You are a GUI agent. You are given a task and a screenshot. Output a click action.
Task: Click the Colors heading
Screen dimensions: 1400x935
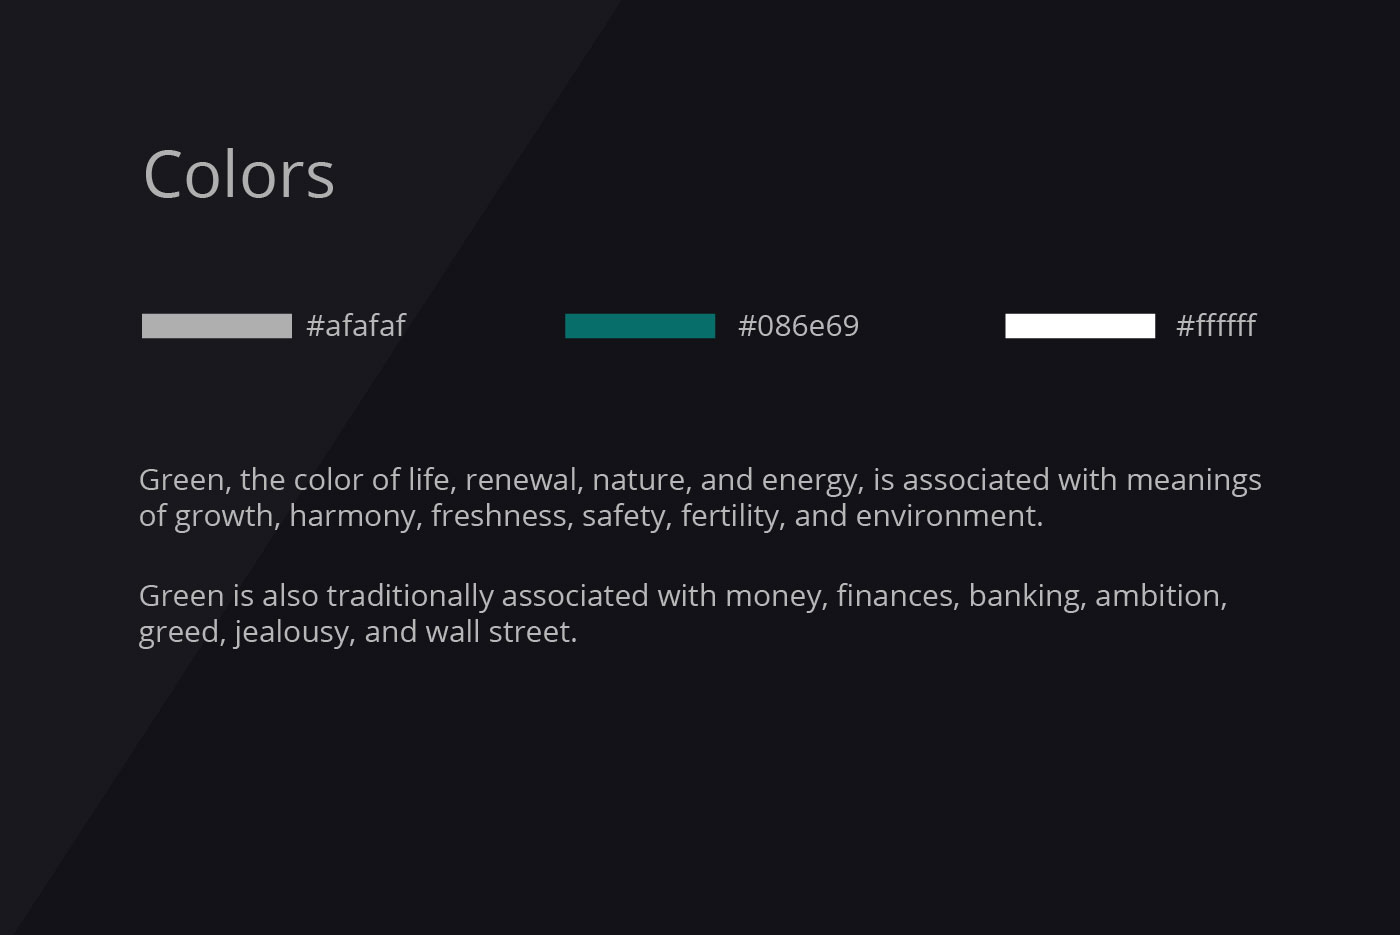[239, 175]
